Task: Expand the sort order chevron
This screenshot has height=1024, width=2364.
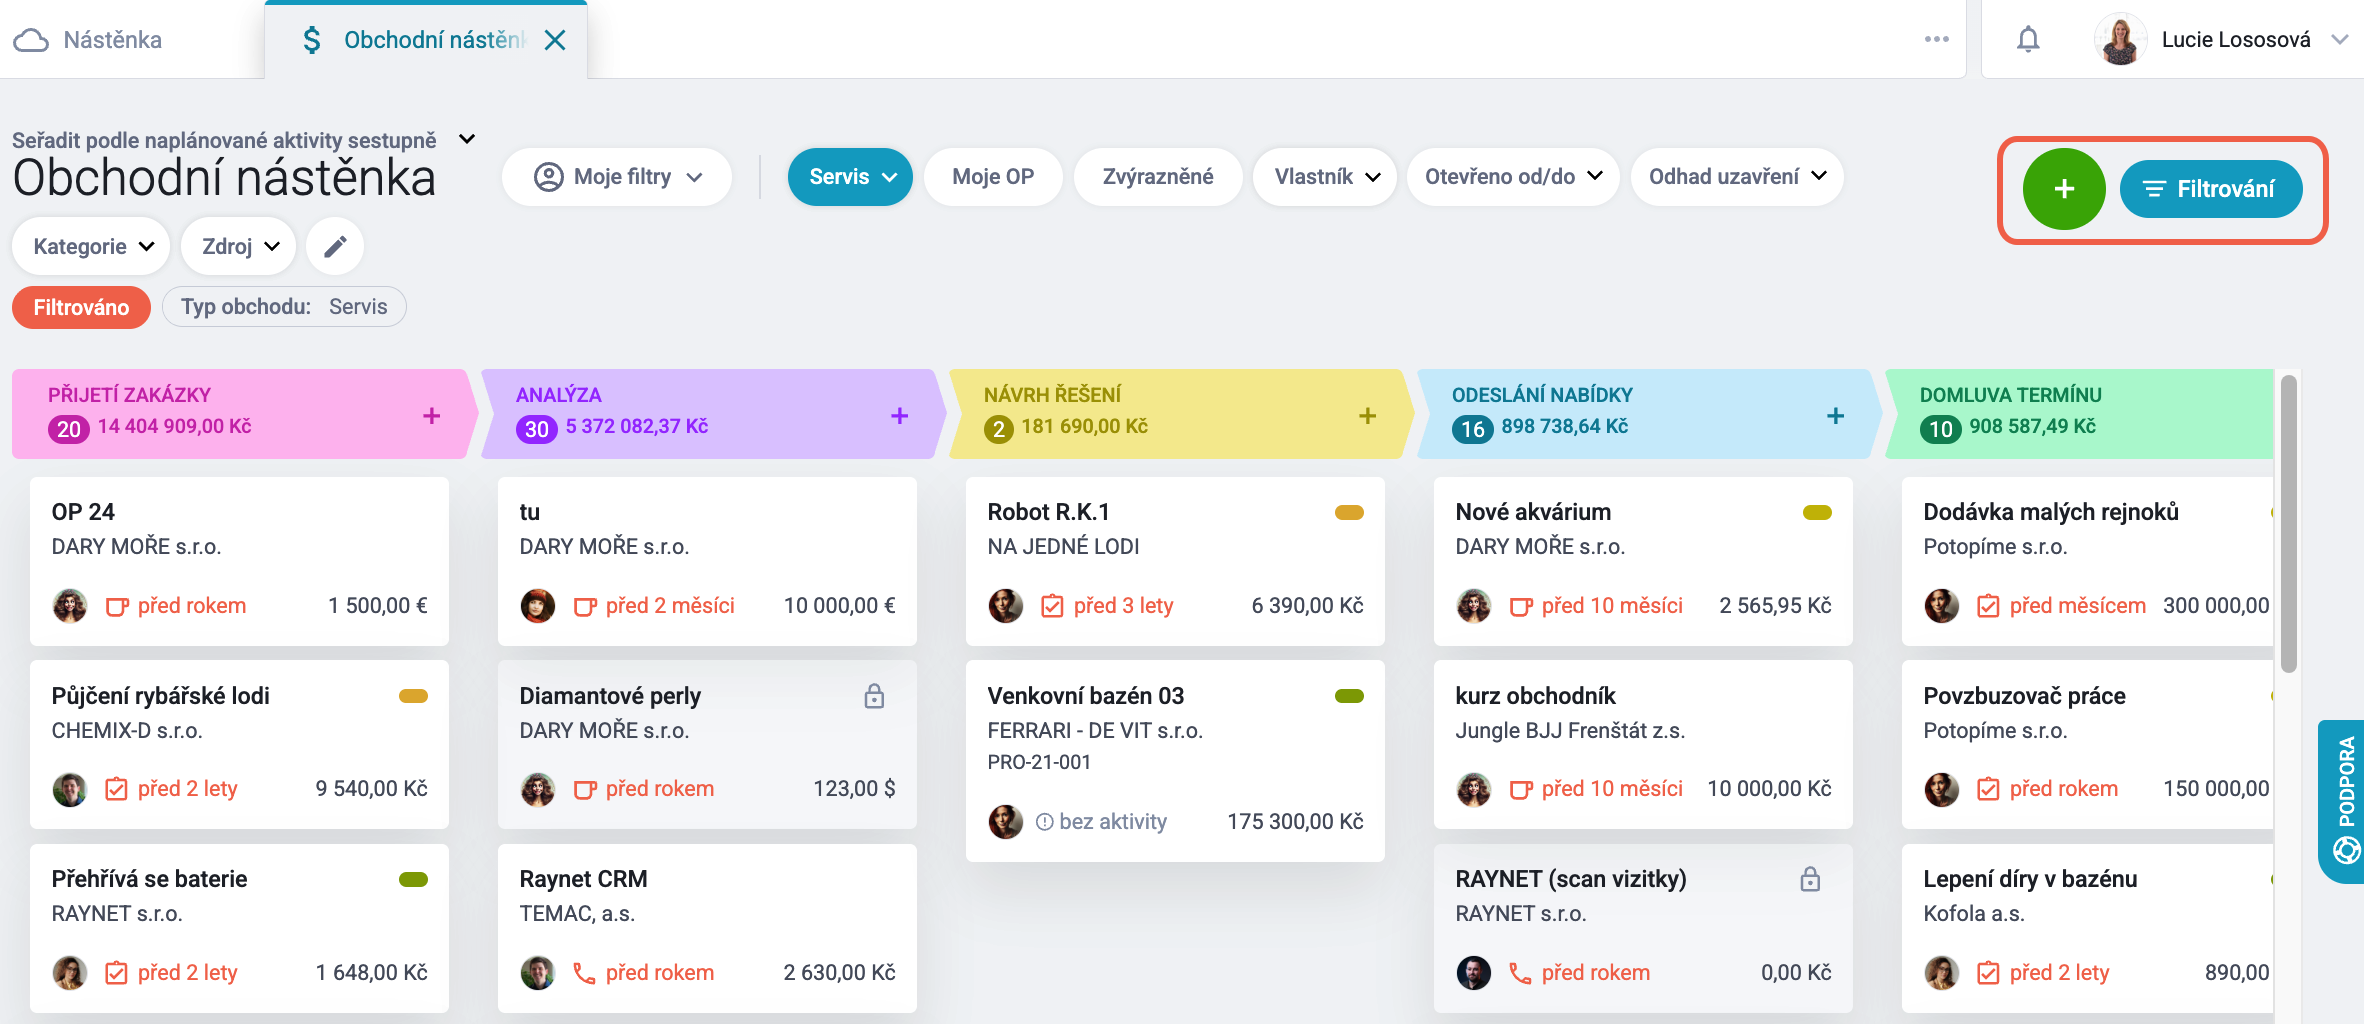Action: click(466, 140)
